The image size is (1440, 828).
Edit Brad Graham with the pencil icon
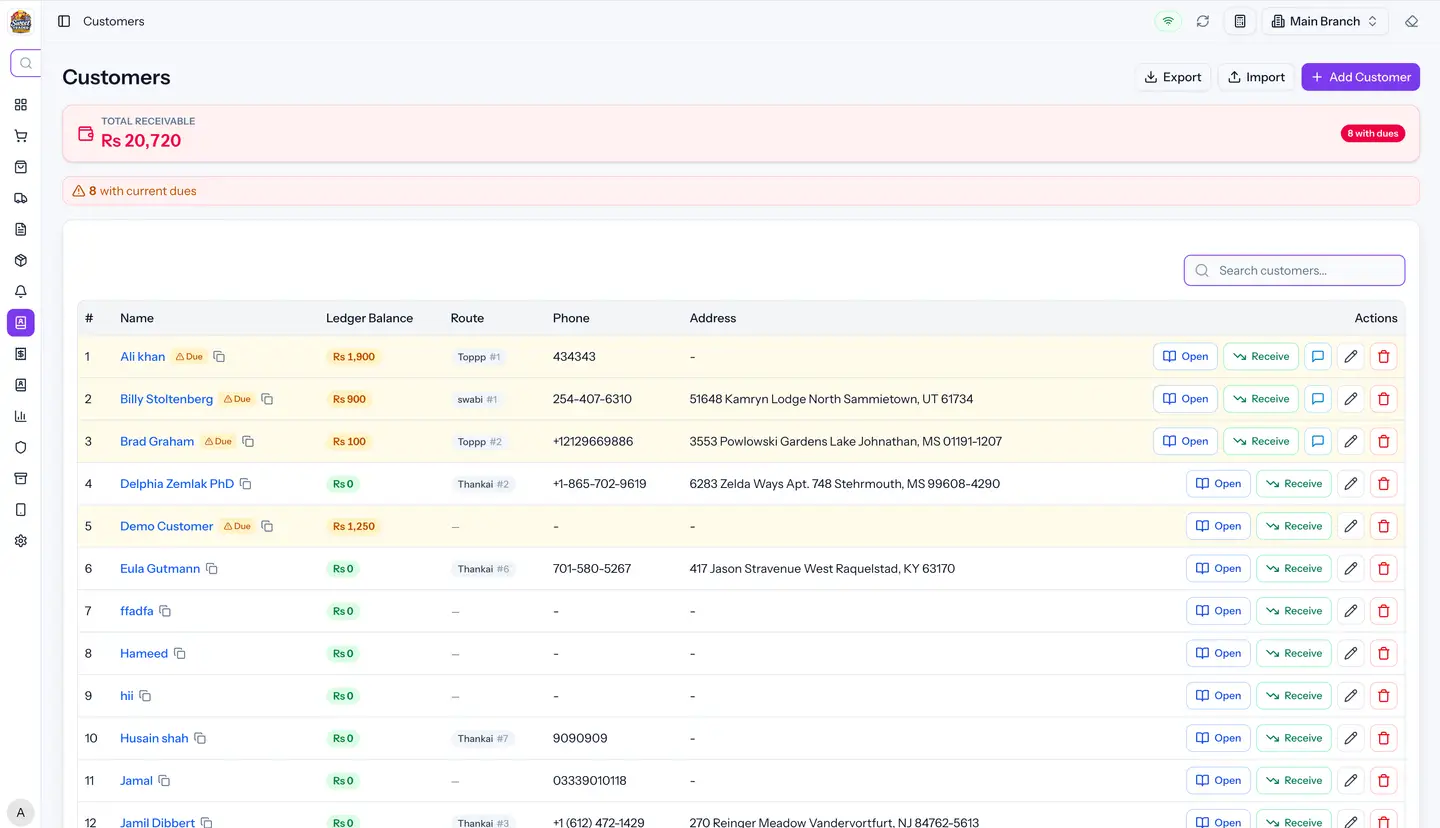pos(1351,441)
